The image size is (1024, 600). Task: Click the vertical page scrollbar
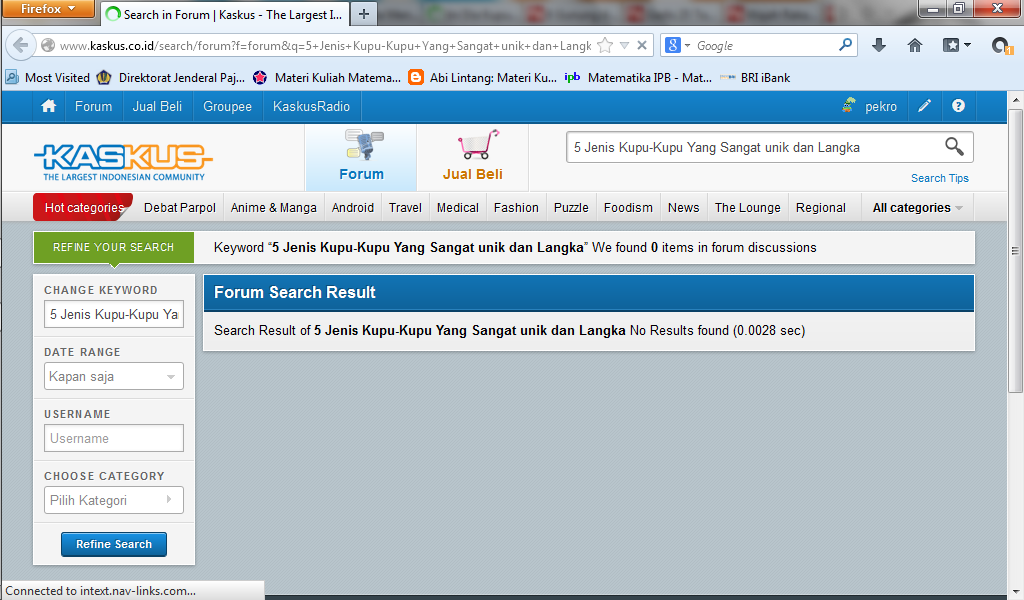pyautogui.click(x=1016, y=251)
